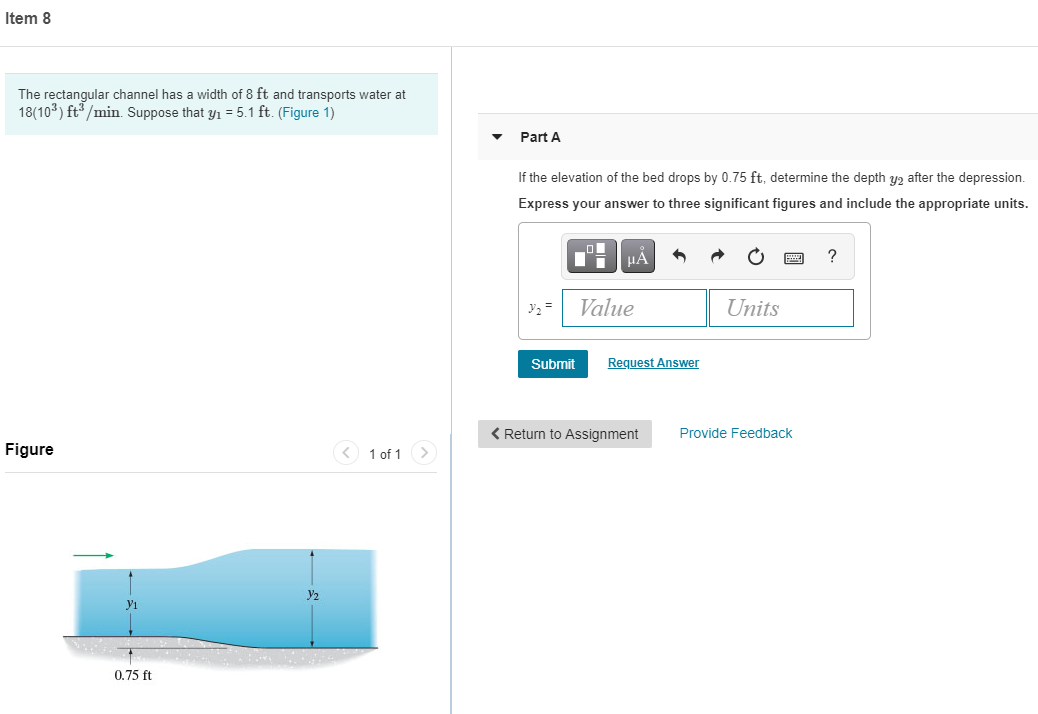Click inside the Units answer field
The height and width of the screenshot is (714, 1038).
tap(781, 307)
